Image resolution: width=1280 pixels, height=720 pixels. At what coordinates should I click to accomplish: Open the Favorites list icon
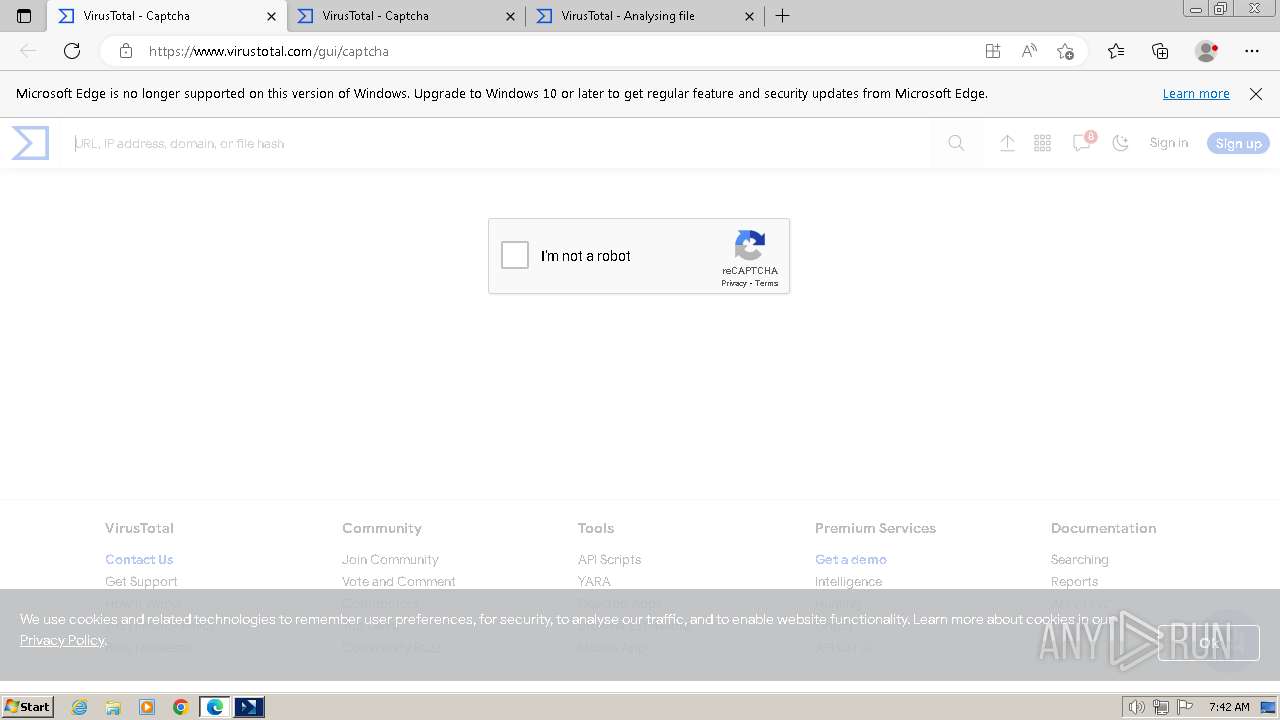(x=1116, y=51)
